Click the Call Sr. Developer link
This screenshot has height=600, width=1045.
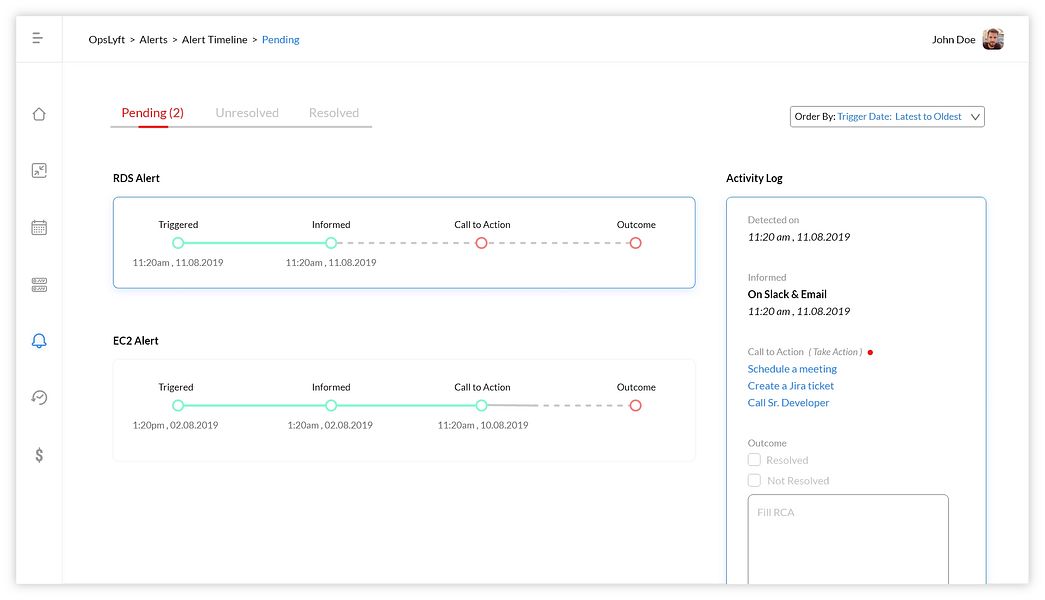point(788,403)
